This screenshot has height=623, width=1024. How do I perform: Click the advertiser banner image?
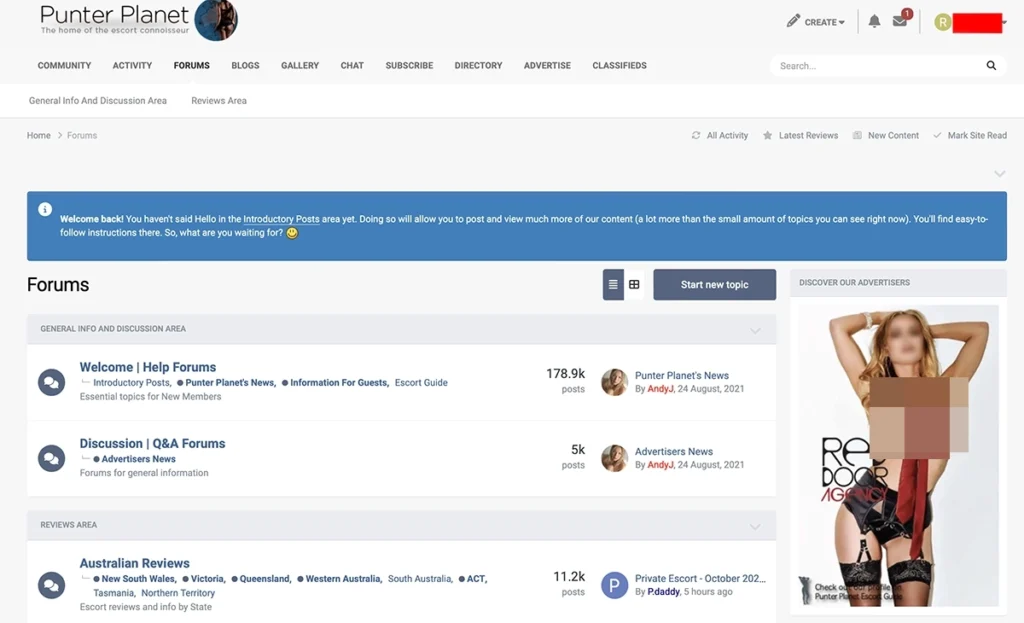[x=898, y=456]
